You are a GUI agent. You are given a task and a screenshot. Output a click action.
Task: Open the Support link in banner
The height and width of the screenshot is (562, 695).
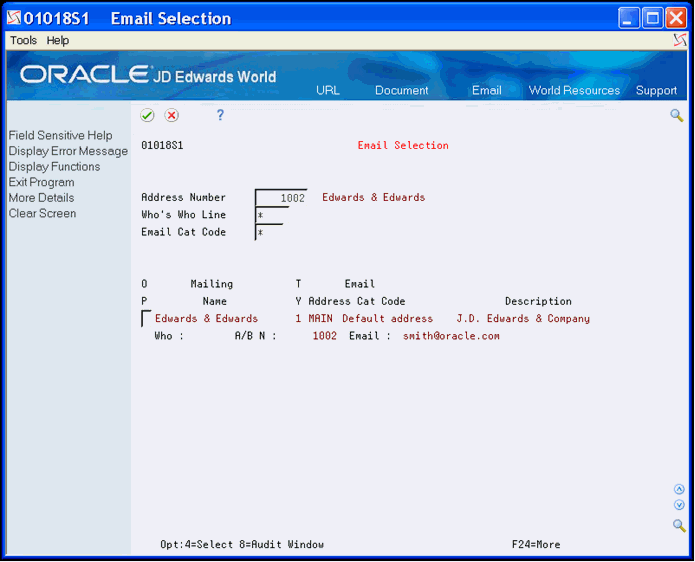click(656, 90)
